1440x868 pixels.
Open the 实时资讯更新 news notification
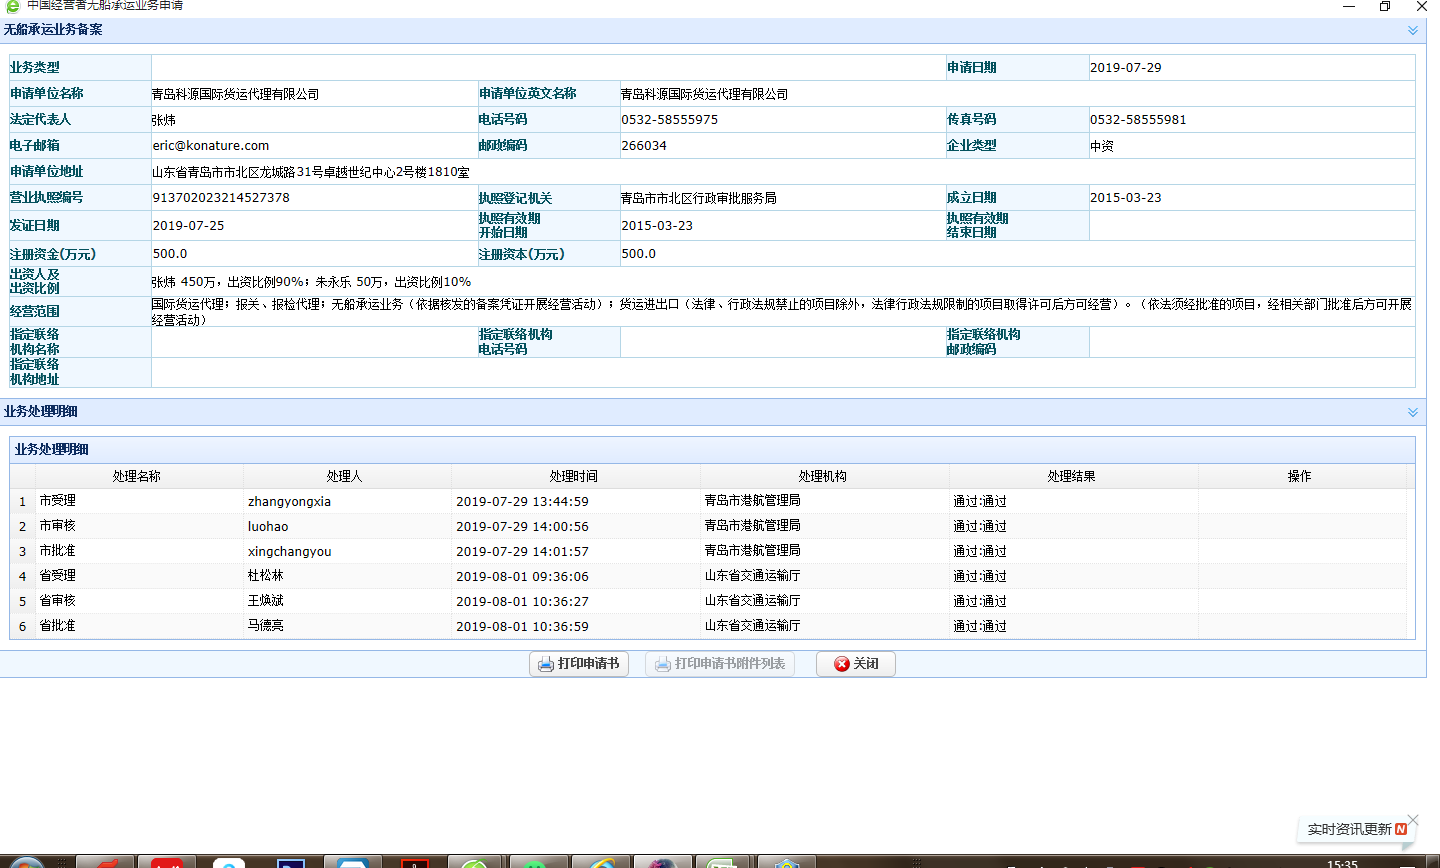coord(1349,829)
